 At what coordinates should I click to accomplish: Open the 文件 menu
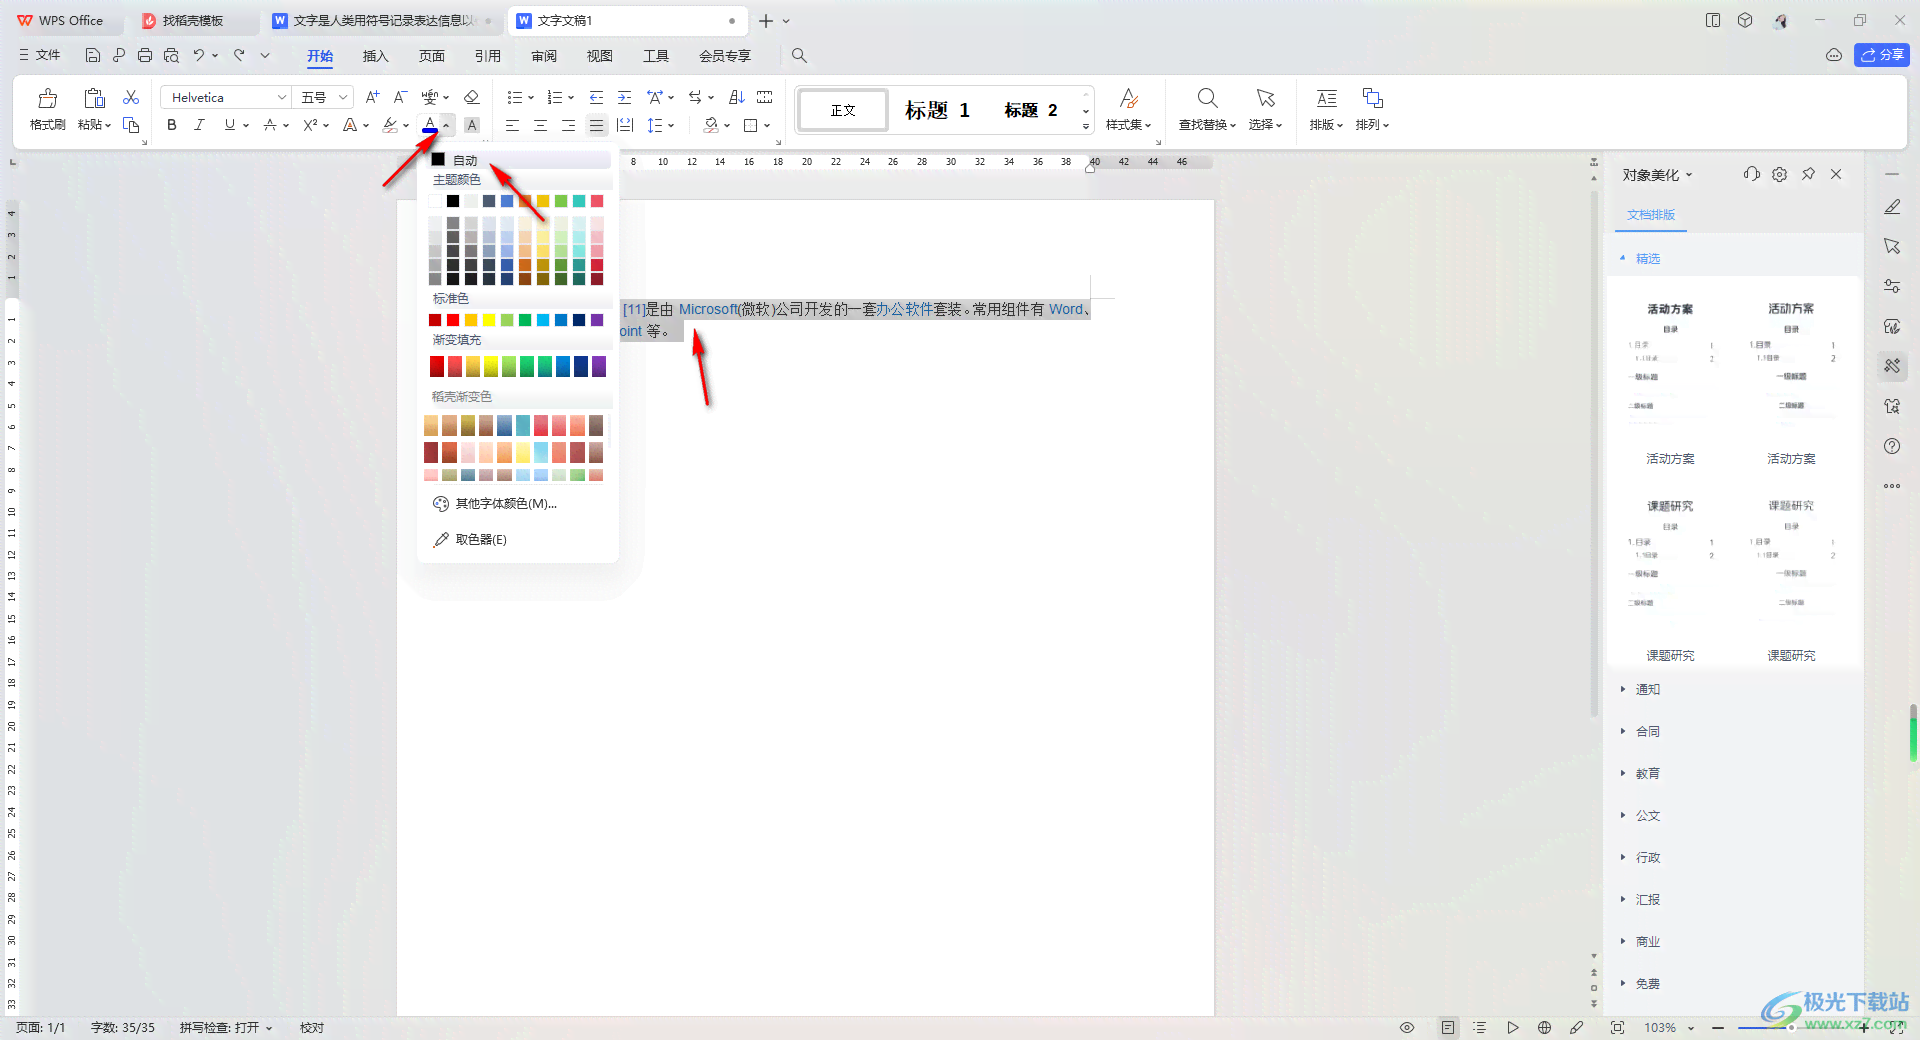point(40,55)
